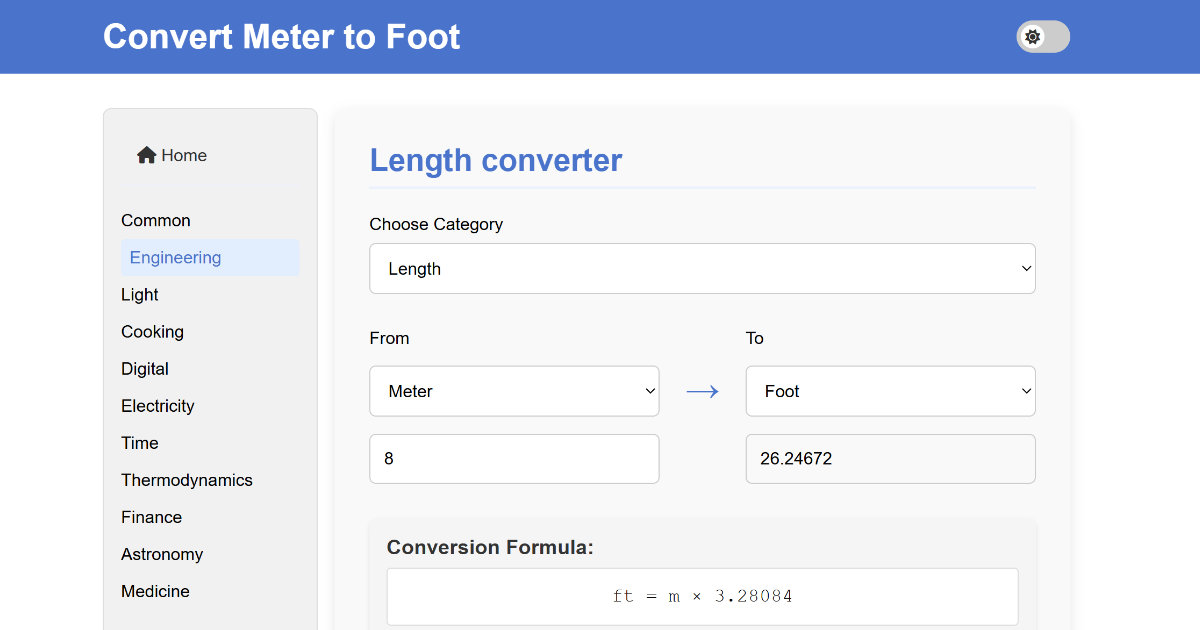Click the From value input field

pyautogui.click(x=514, y=459)
